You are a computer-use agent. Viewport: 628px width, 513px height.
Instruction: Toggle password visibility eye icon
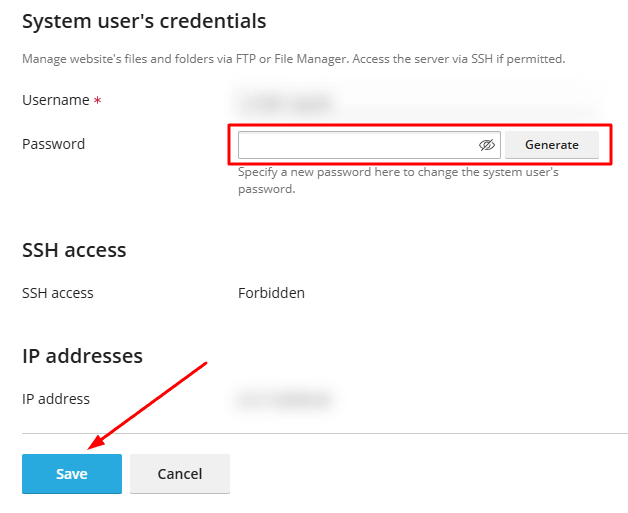coord(487,145)
